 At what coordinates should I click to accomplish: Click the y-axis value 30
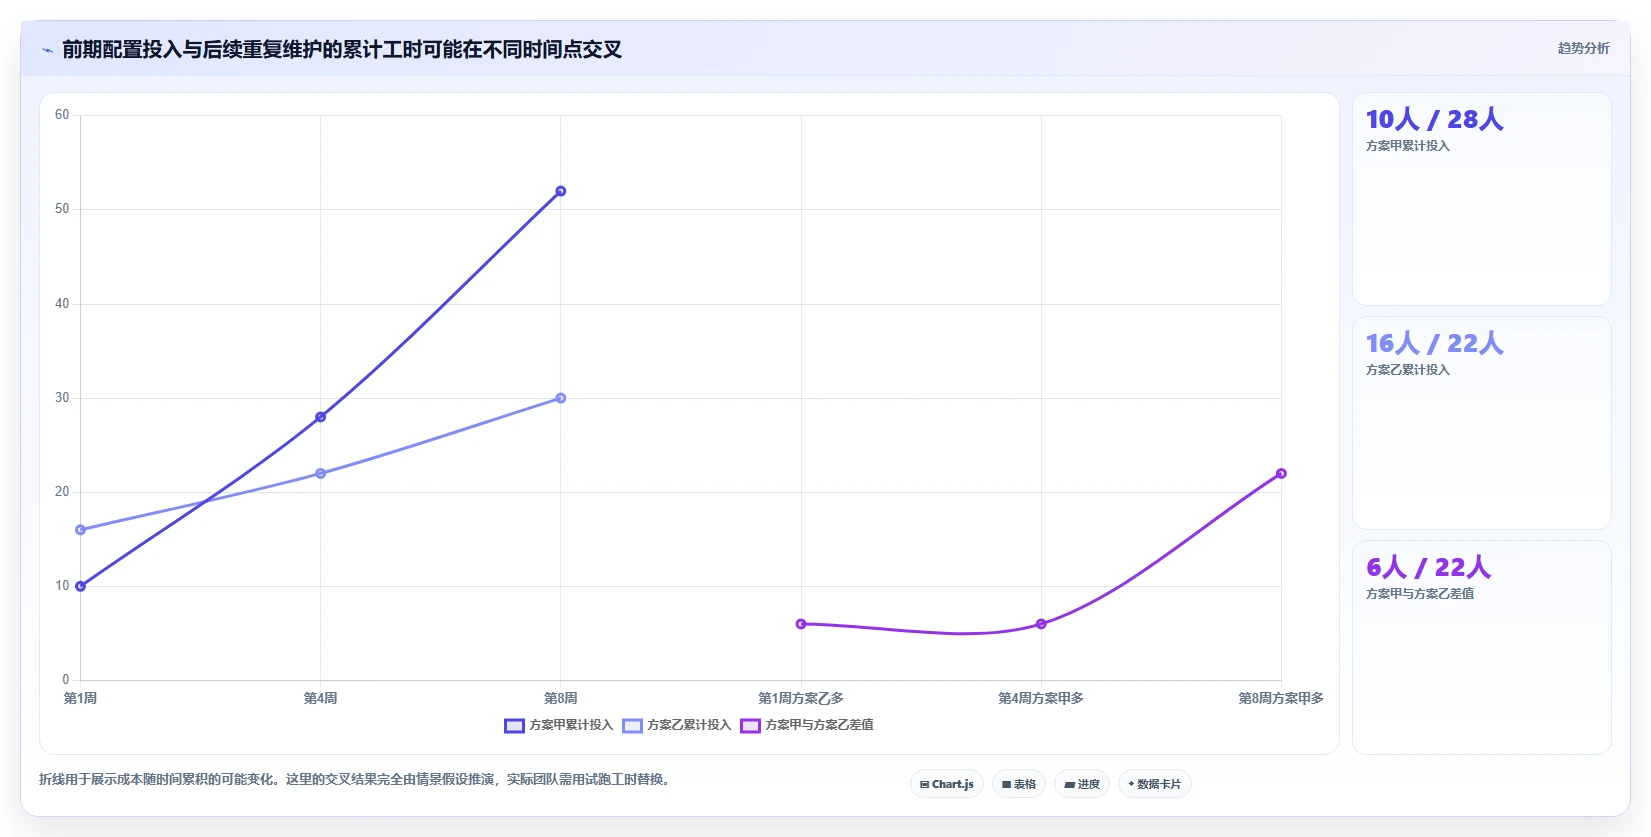[x=62, y=398]
